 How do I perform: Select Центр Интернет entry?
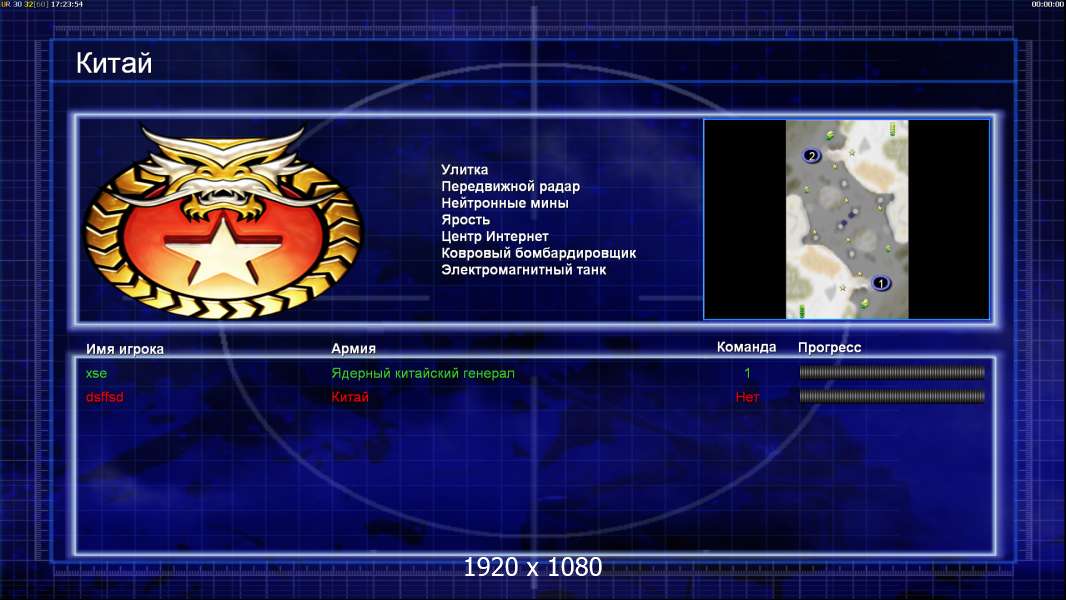(494, 236)
